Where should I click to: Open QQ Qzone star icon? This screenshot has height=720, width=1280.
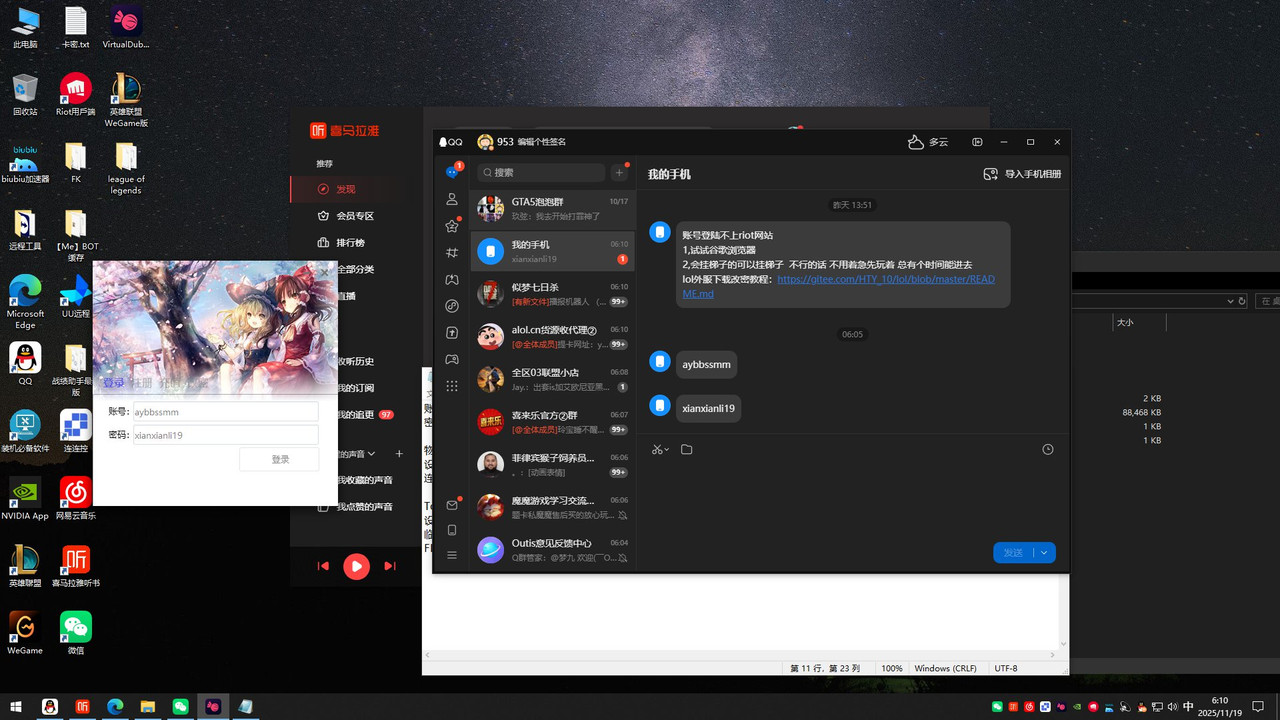click(452, 226)
